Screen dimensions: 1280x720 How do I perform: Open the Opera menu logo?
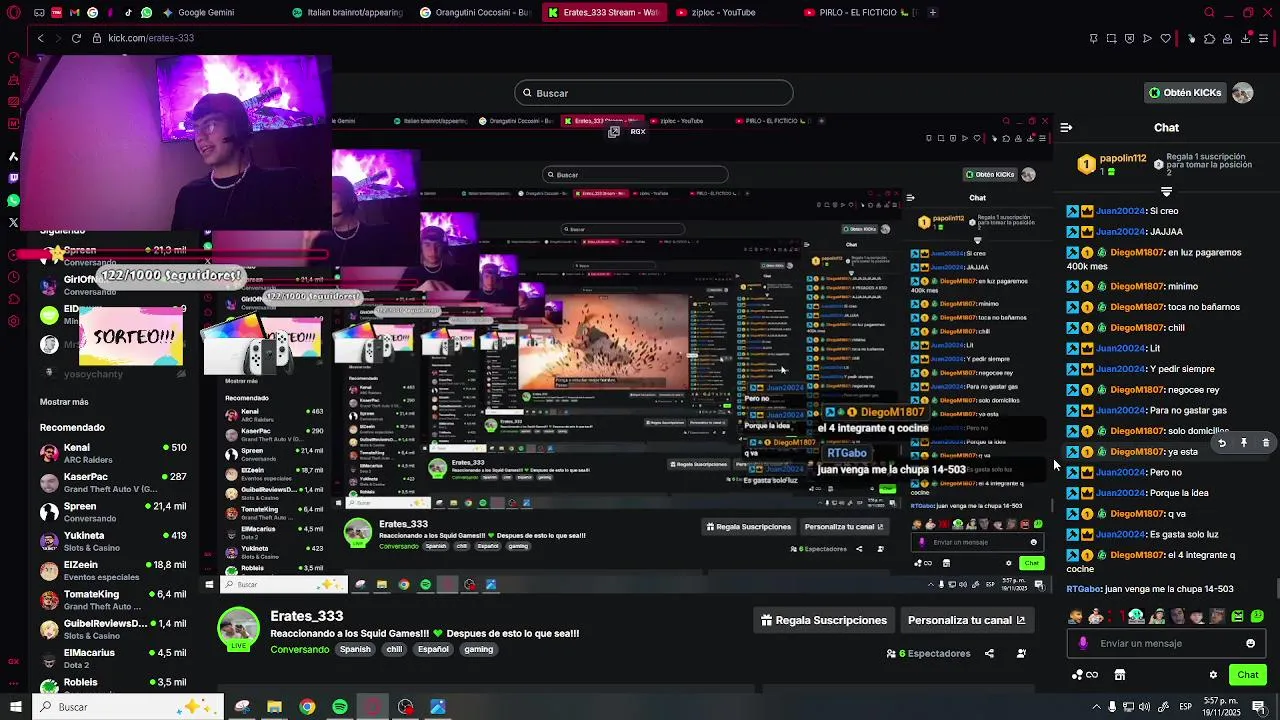click(14, 12)
